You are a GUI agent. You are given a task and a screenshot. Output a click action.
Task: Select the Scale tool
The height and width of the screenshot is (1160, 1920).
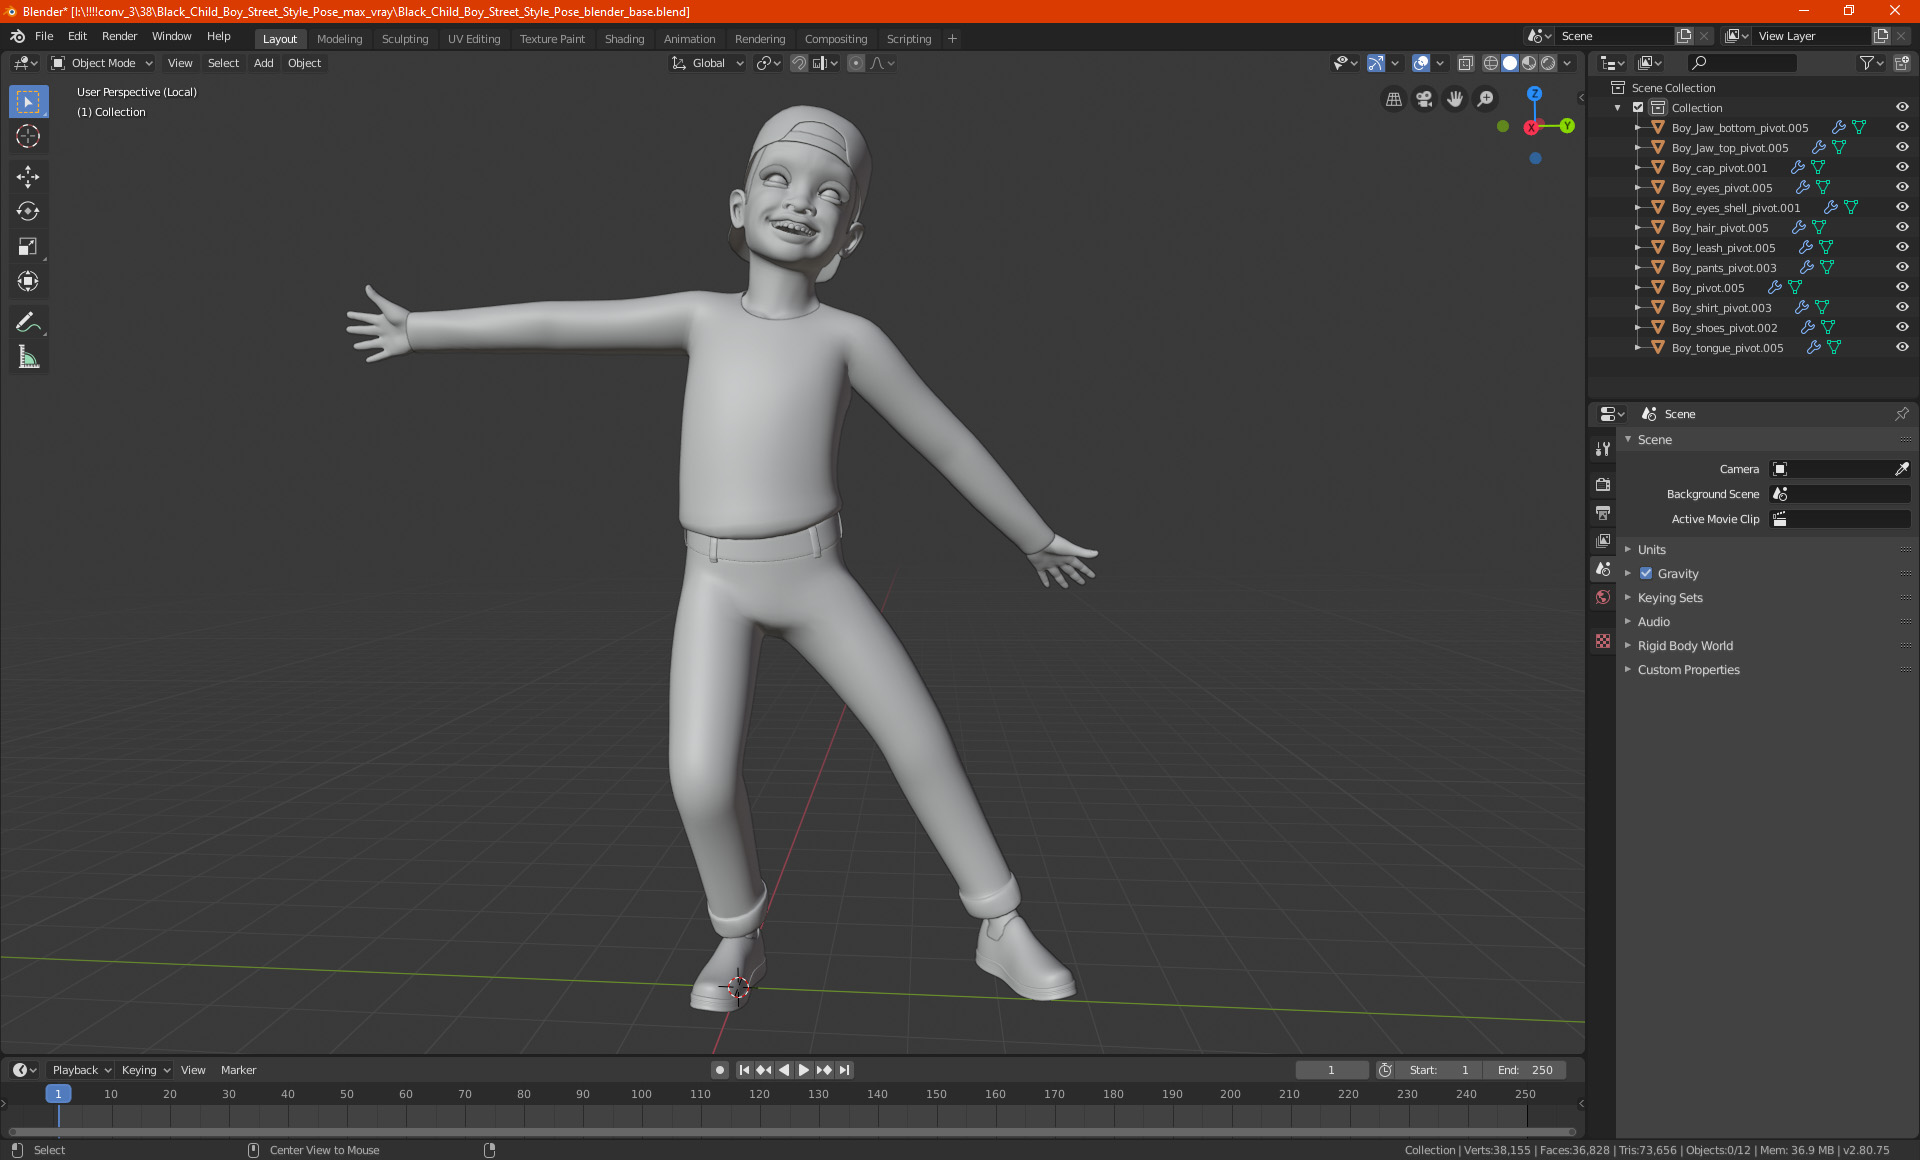pyautogui.click(x=28, y=247)
